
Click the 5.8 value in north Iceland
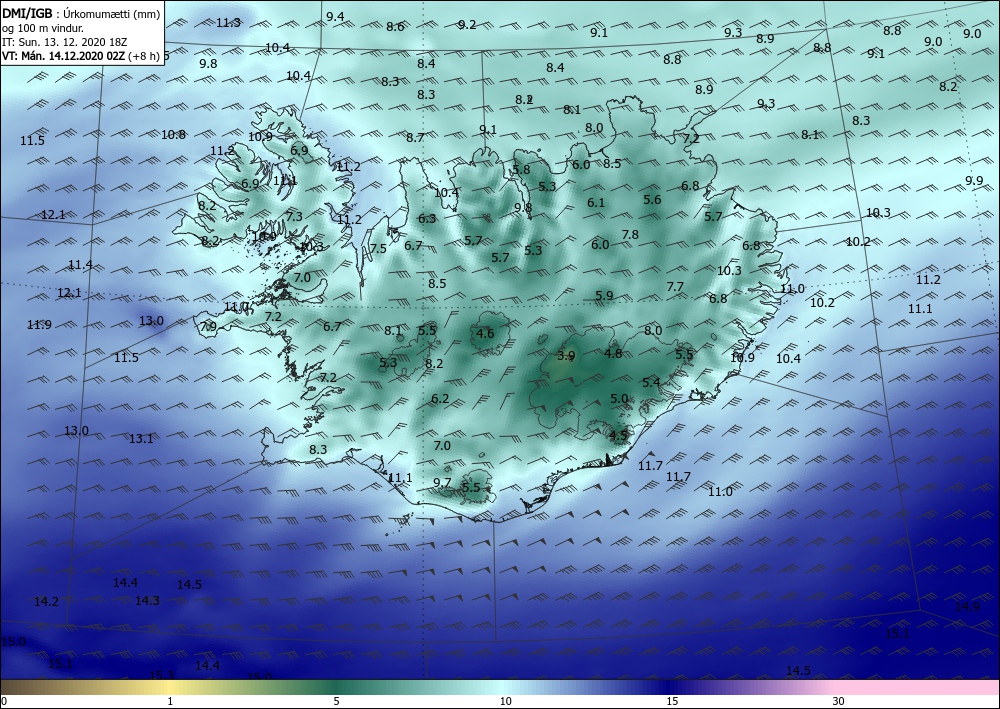[521, 170]
